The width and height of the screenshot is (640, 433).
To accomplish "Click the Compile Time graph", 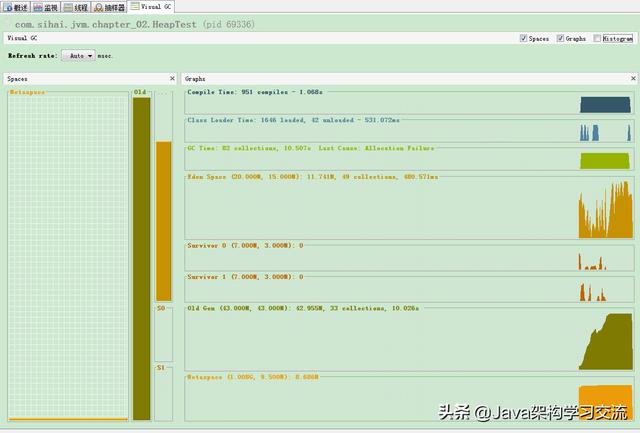I will pyautogui.click(x=409, y=104).
